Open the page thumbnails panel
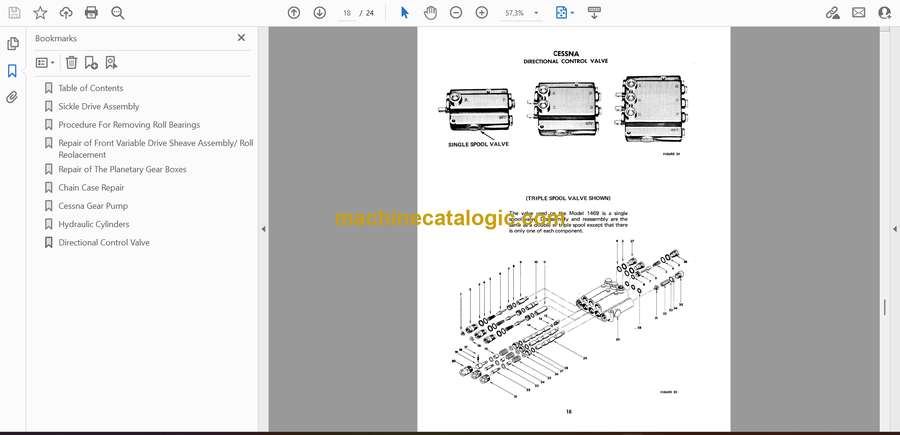Viewport: 900px width, 435px height. [13, 44]
